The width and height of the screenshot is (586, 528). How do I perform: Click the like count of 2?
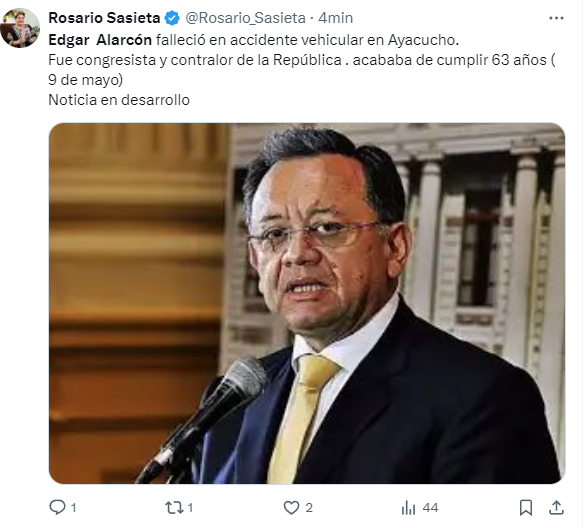point(309,508)
